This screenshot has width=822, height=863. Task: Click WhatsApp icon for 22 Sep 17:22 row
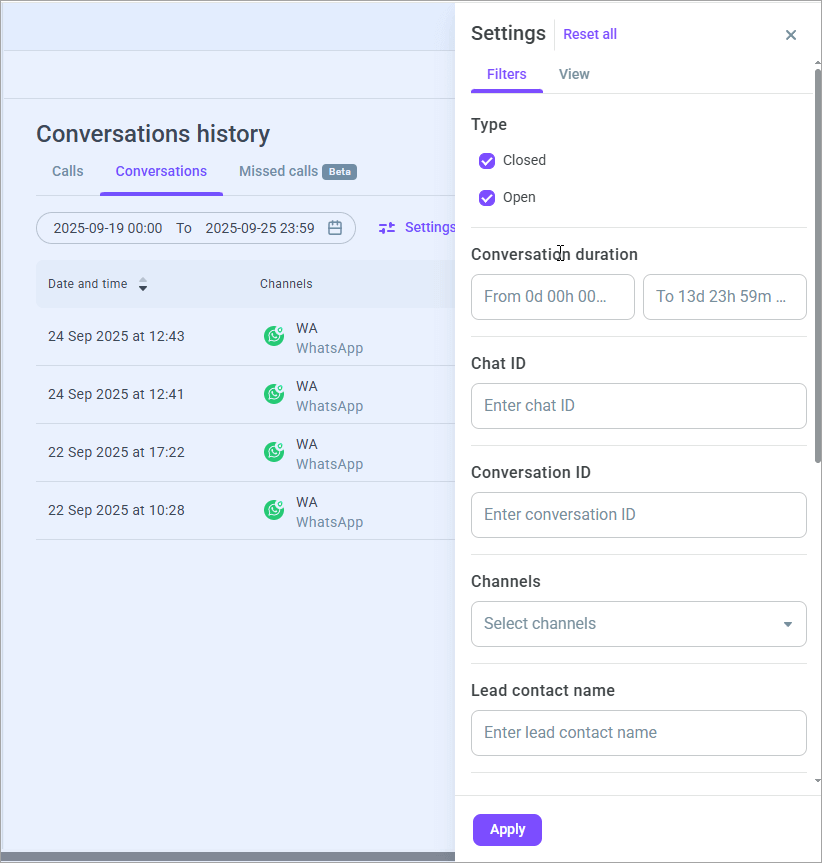(x=274, y=453)
